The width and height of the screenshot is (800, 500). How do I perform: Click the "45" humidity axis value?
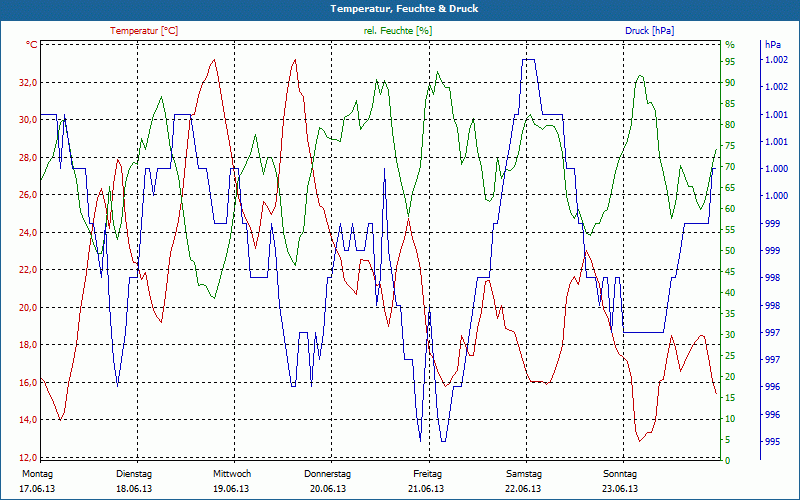[x=730, y=272]
